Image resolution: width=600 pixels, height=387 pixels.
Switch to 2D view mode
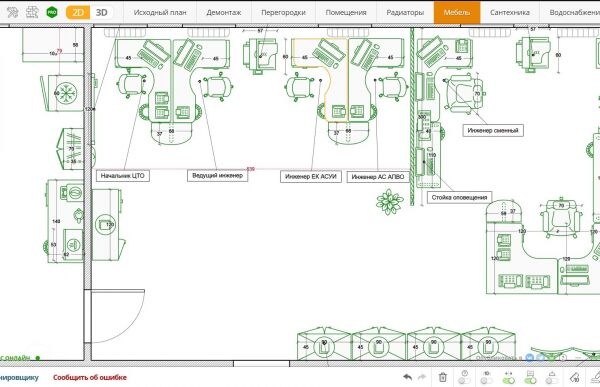pyautogui.click(x=78, y=12)
